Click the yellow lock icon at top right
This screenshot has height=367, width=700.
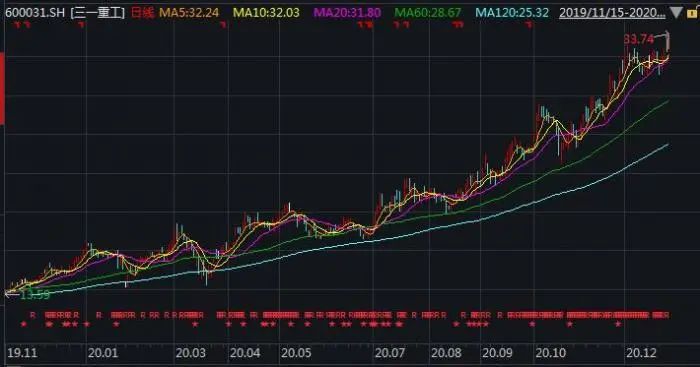tap(693, 13)
